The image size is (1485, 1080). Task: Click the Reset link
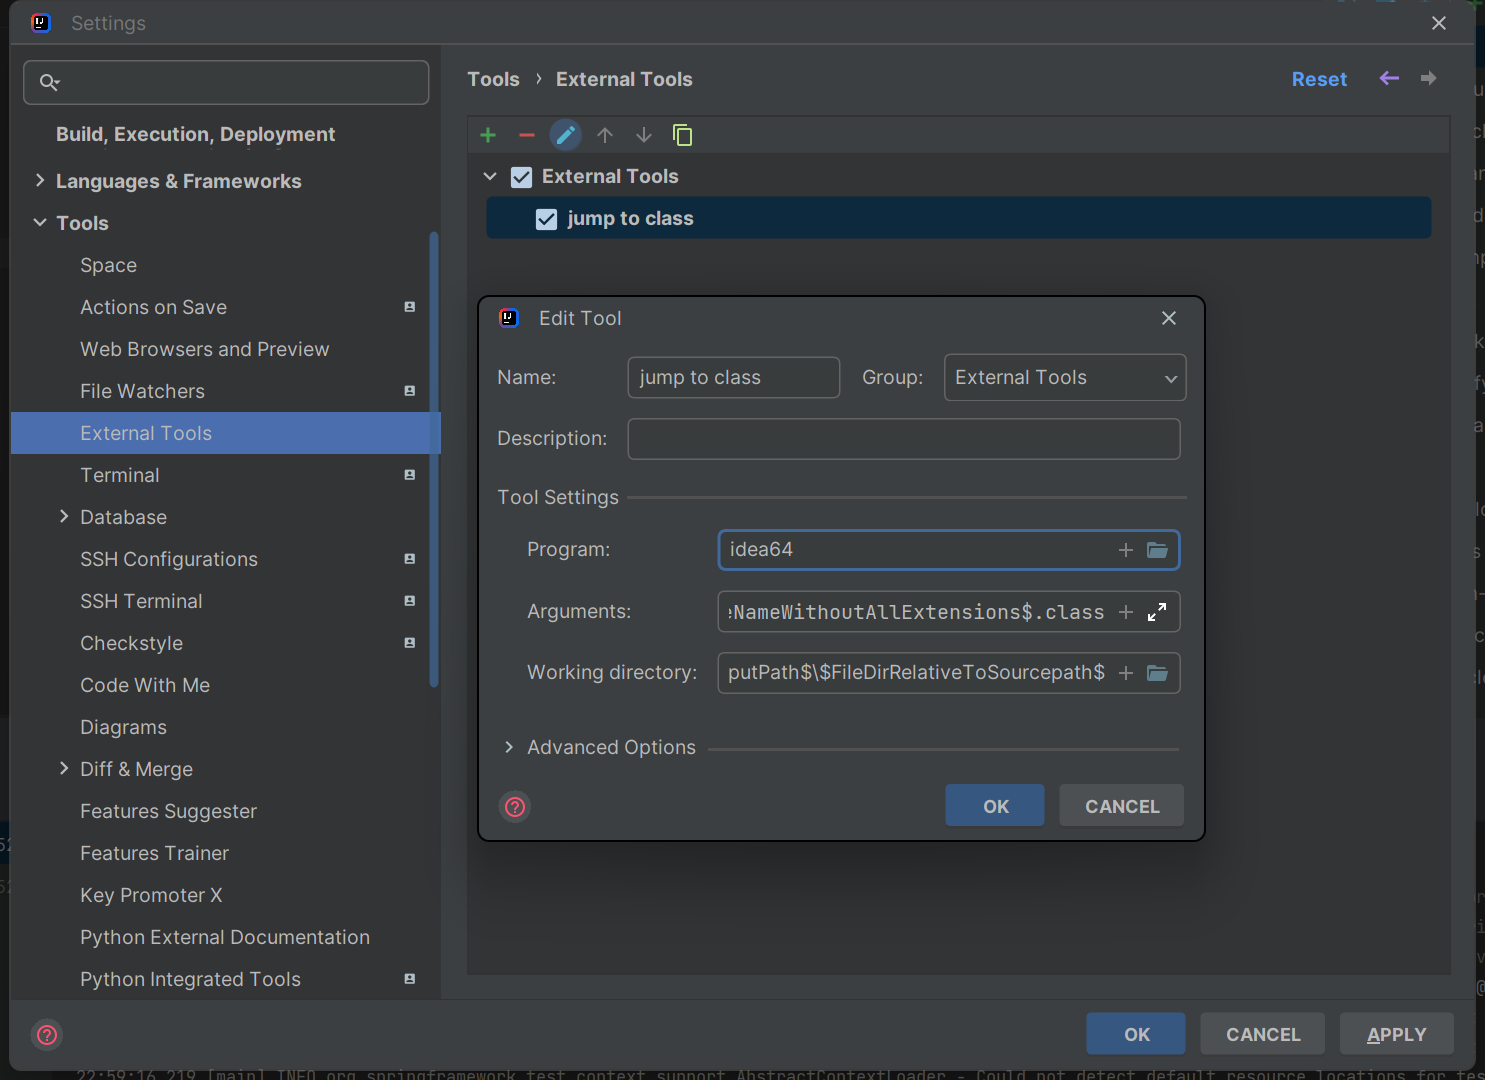[x=1319, y=79]
